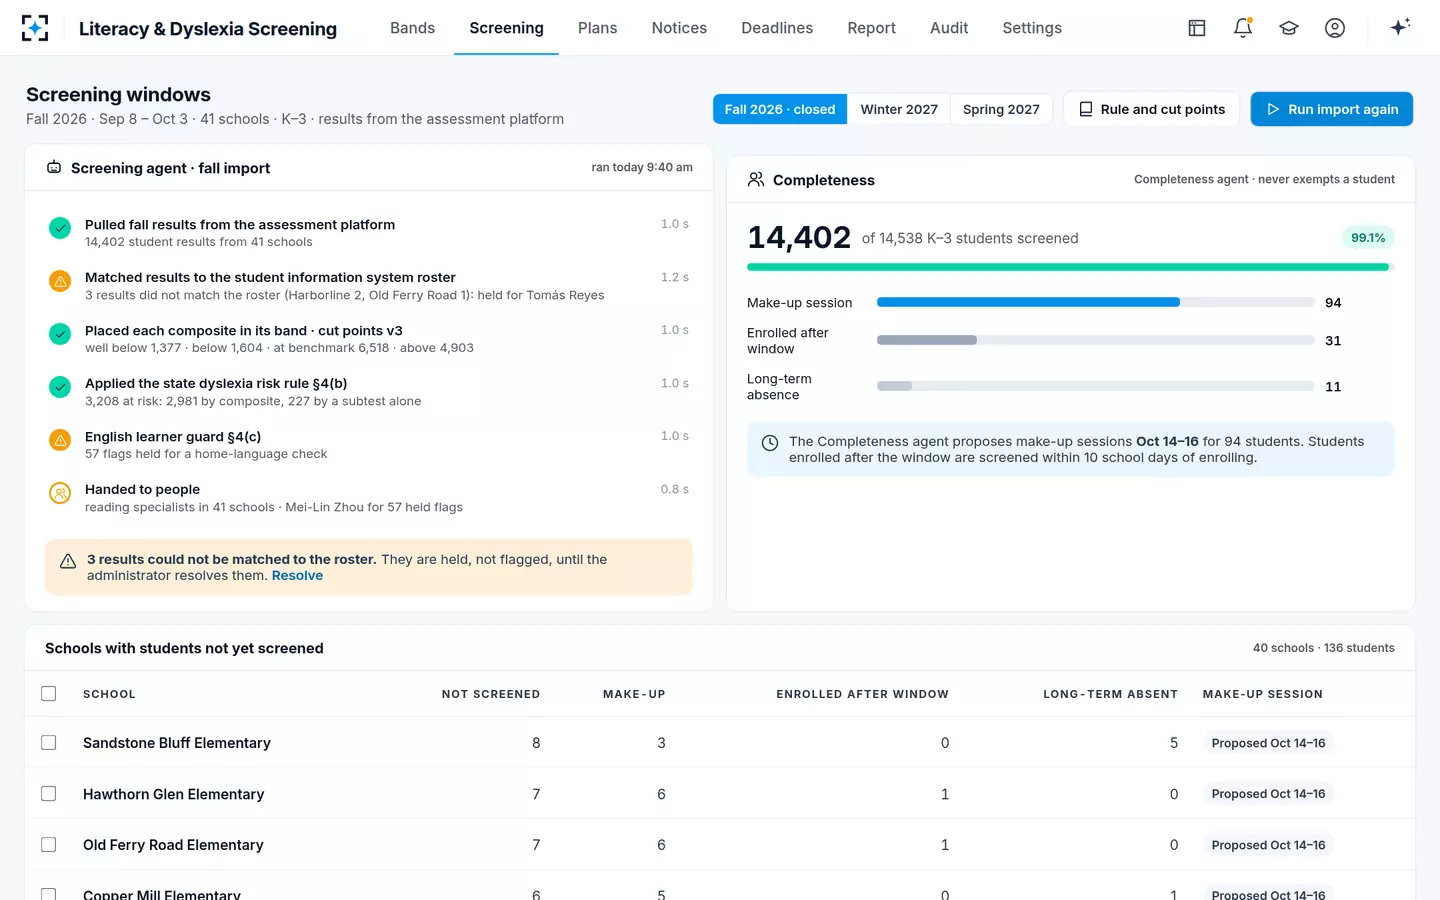
Task: Click the 99.1% completeness badge
Action: tap(1368, 237)
